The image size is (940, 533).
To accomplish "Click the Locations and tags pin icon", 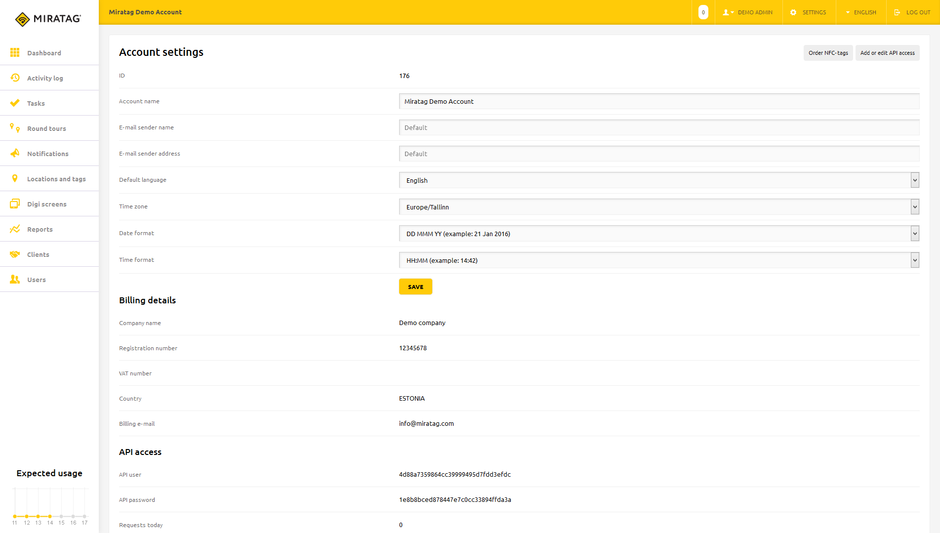I will click(15, 179).
